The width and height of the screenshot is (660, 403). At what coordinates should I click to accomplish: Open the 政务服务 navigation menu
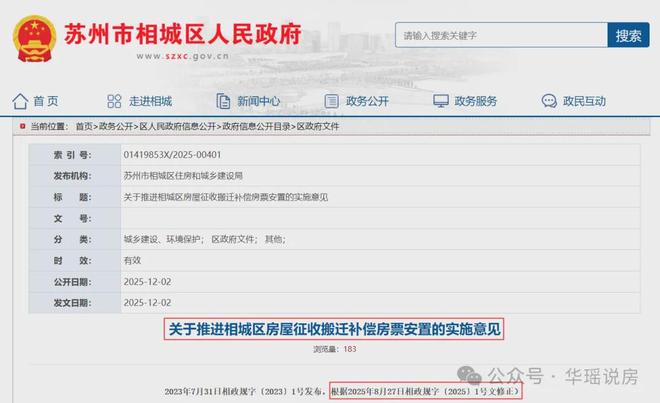coord(476,101)
